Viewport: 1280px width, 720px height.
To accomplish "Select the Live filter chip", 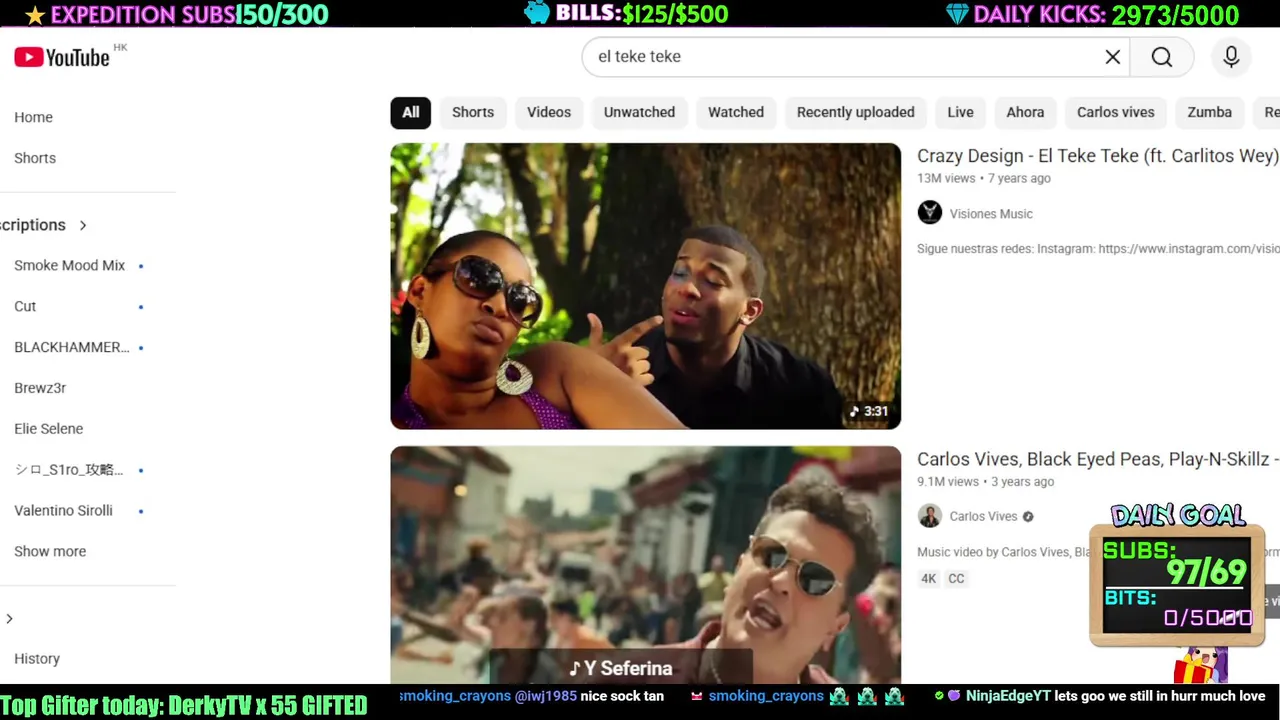I will (960, 112).
